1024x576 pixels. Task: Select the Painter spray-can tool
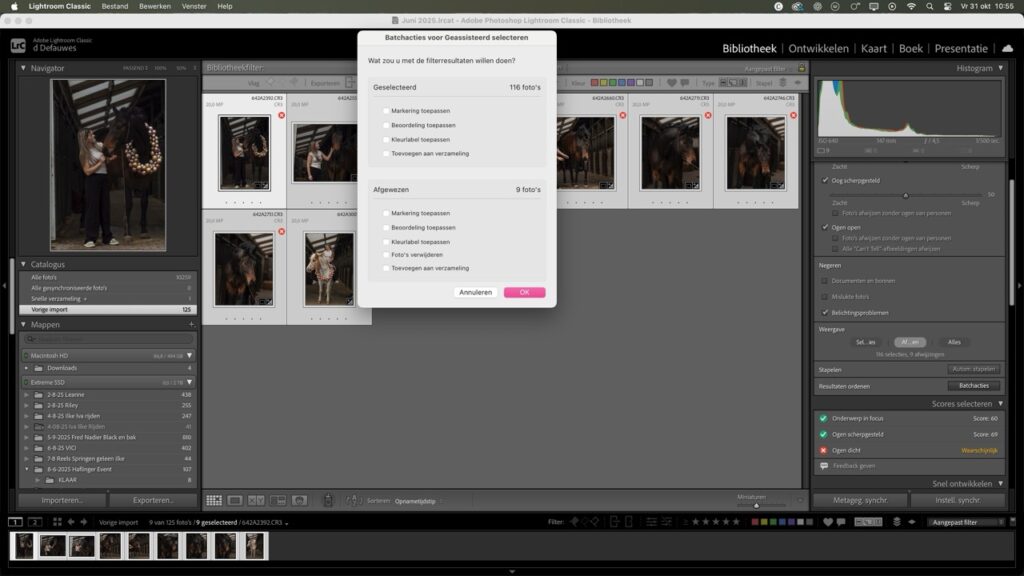(x=329, y=500)
